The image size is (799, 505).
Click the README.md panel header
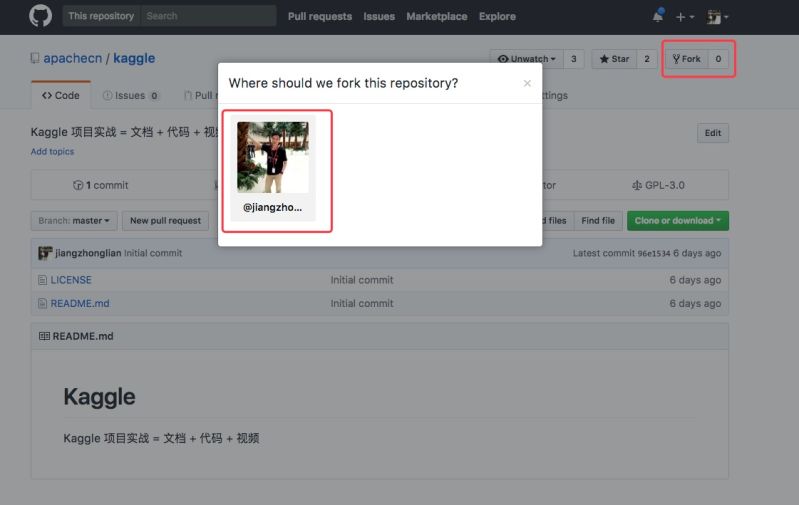click(380, 336)
